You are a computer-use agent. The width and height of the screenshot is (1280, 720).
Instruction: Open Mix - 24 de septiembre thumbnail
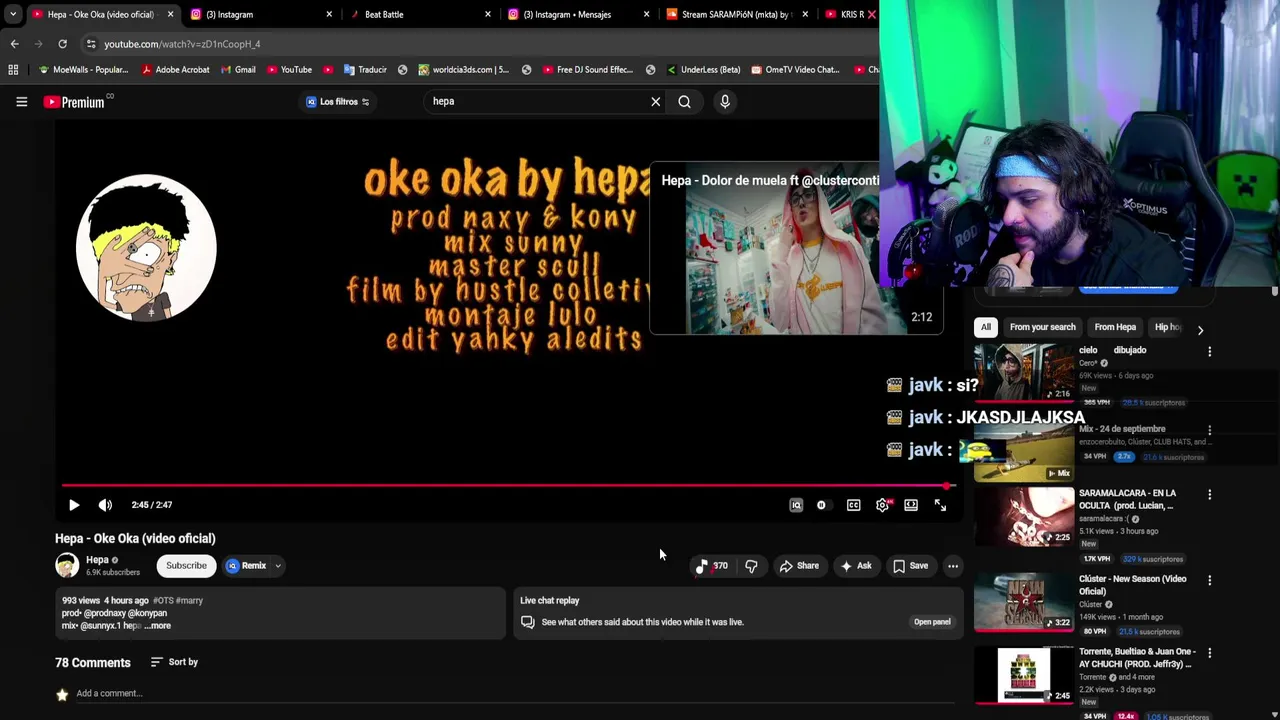(1024, 452)
